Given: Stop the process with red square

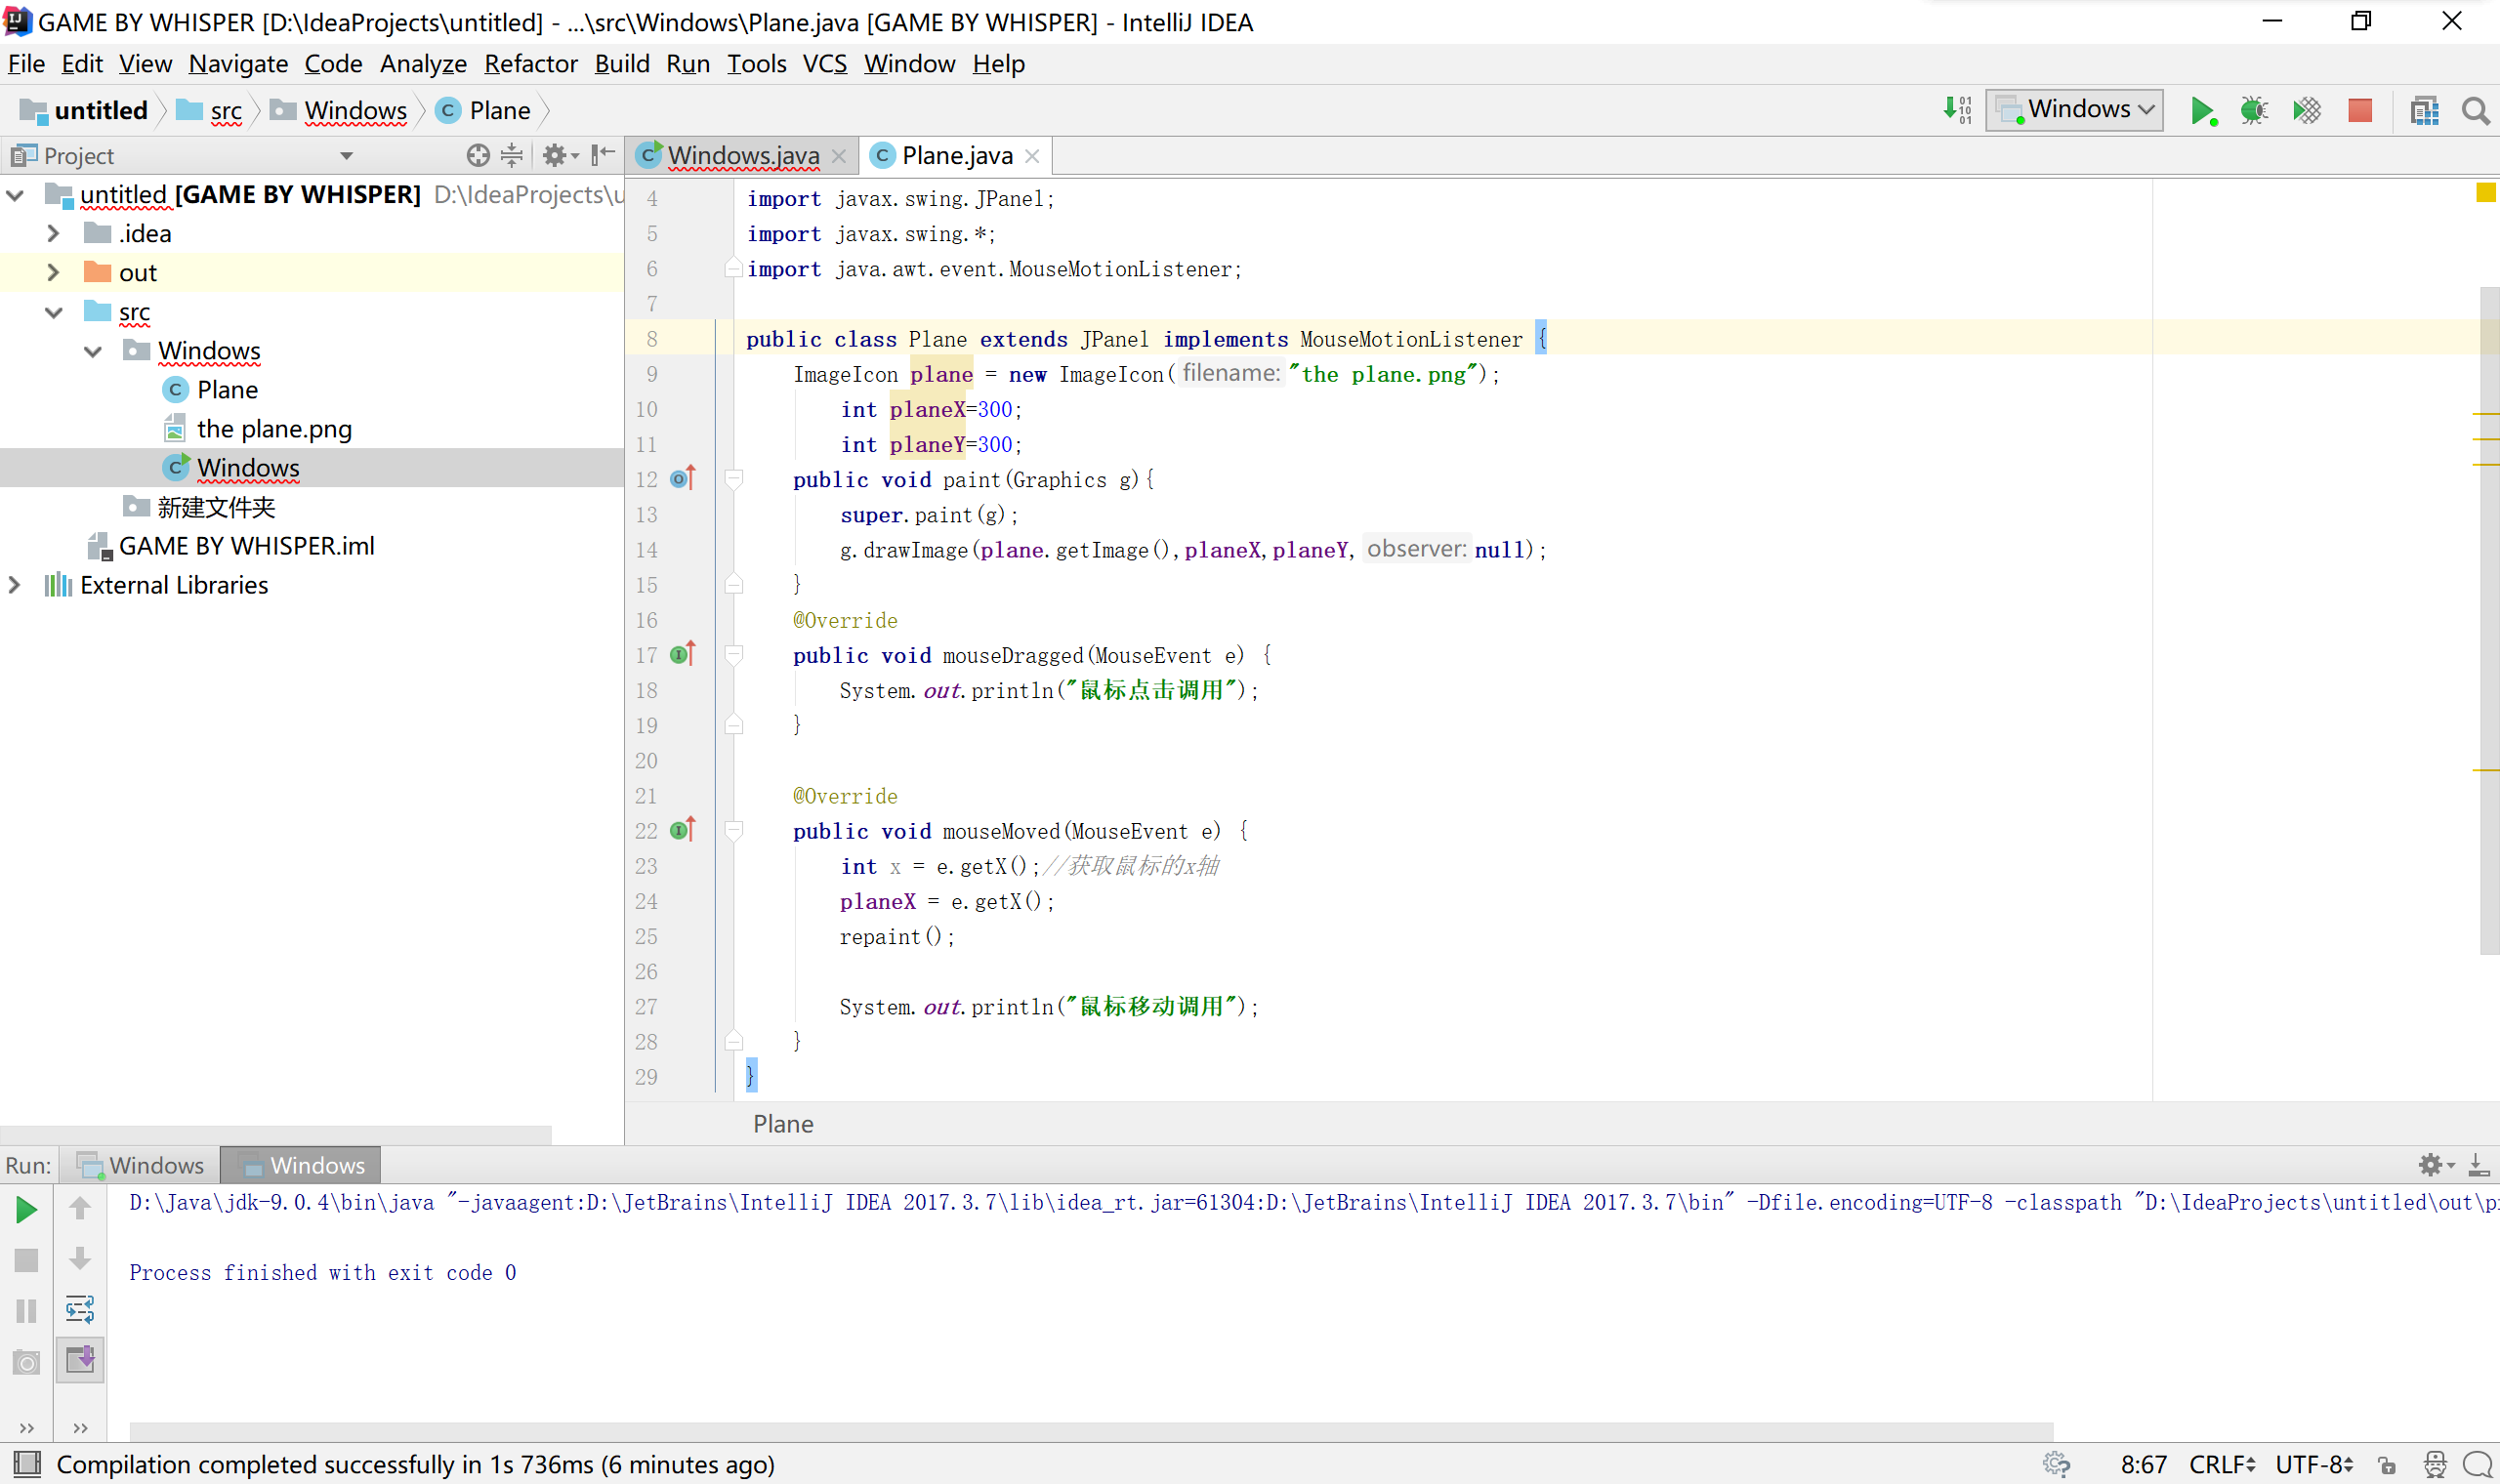Looking at the screenshot, I should [x=2360, y=110].
